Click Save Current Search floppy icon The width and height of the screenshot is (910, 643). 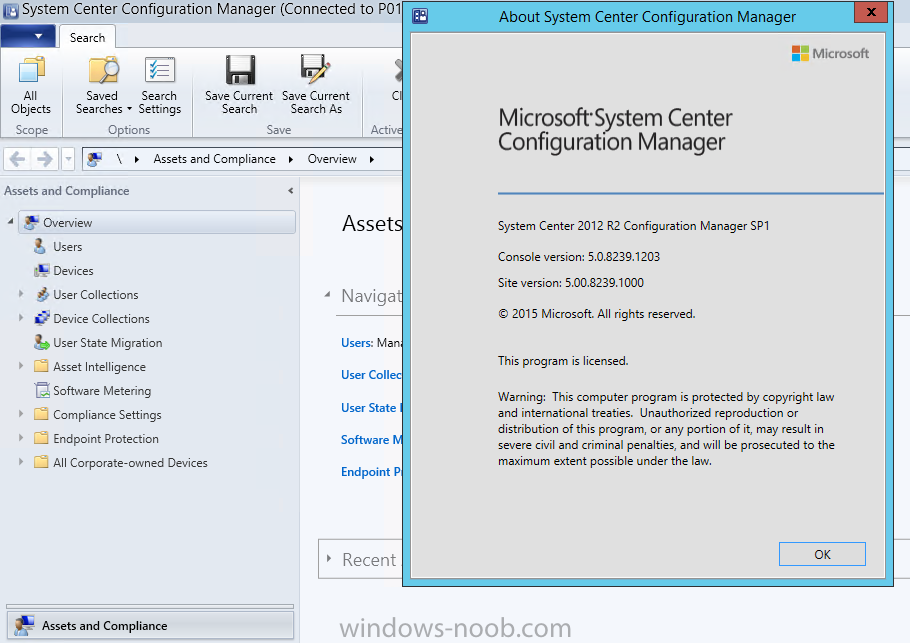click(240, 70)
